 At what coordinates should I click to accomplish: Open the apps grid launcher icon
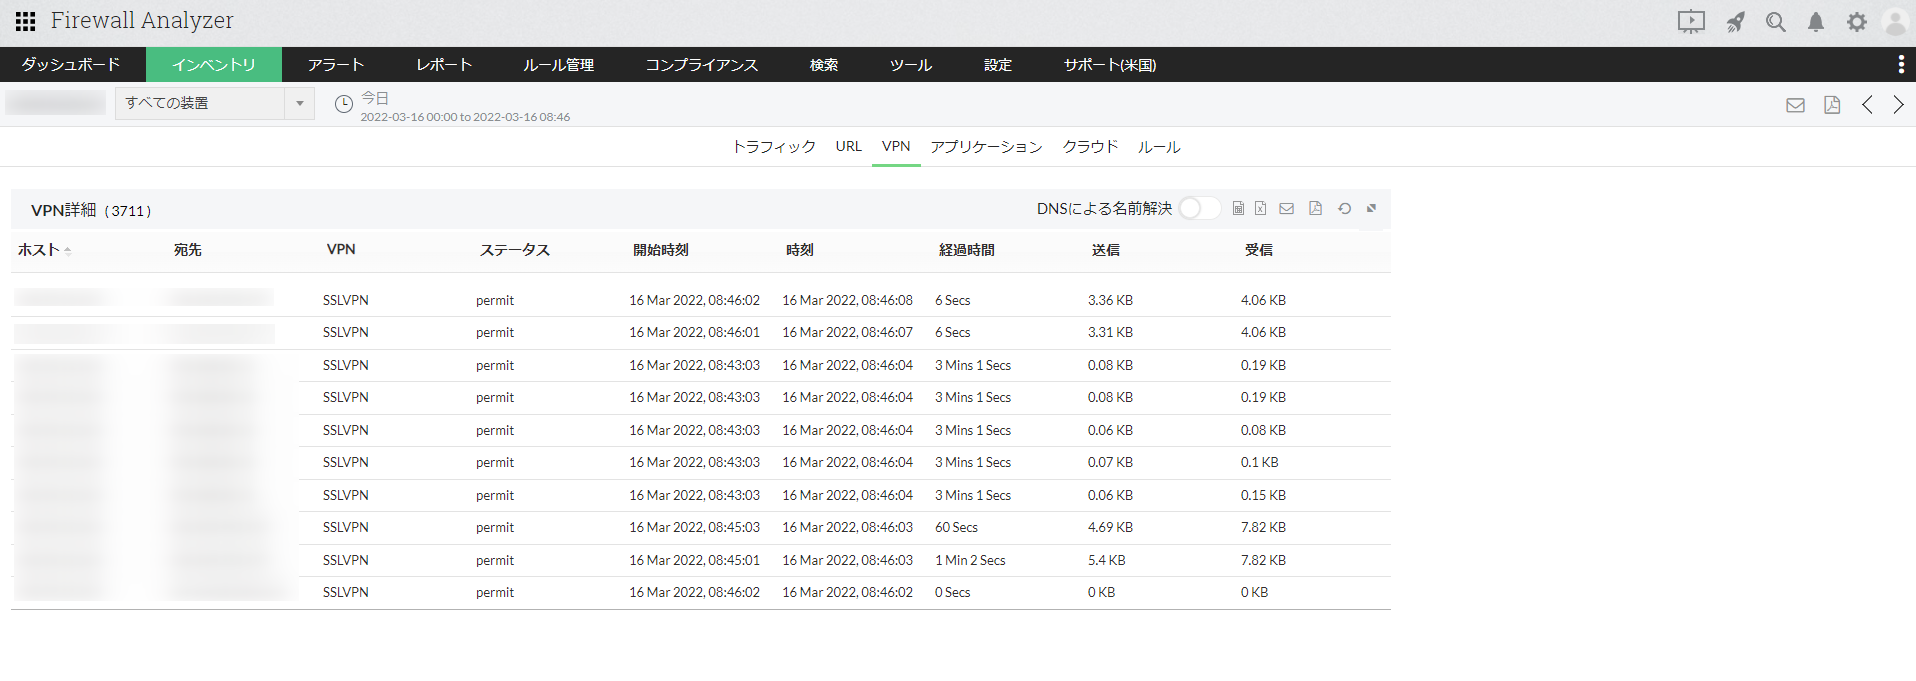coord(26,21)
